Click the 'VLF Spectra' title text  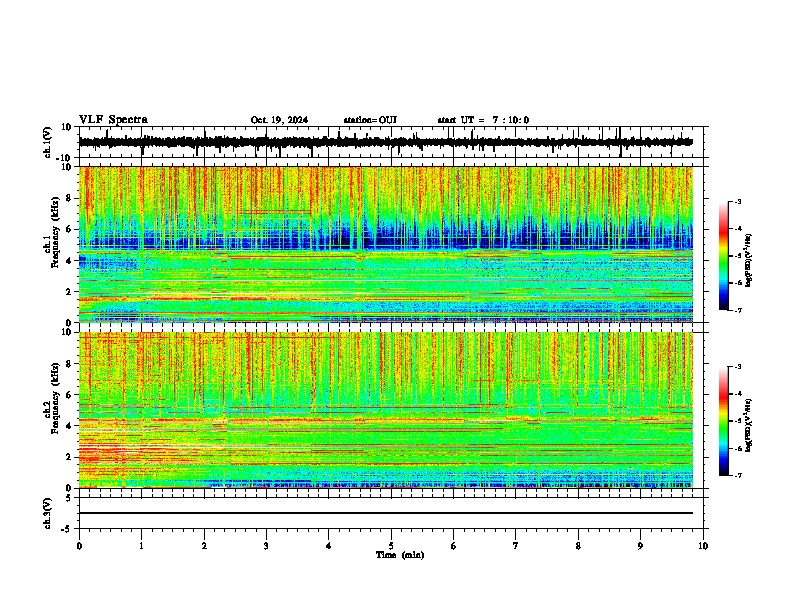pyautogui.click(x=113, y=120)
